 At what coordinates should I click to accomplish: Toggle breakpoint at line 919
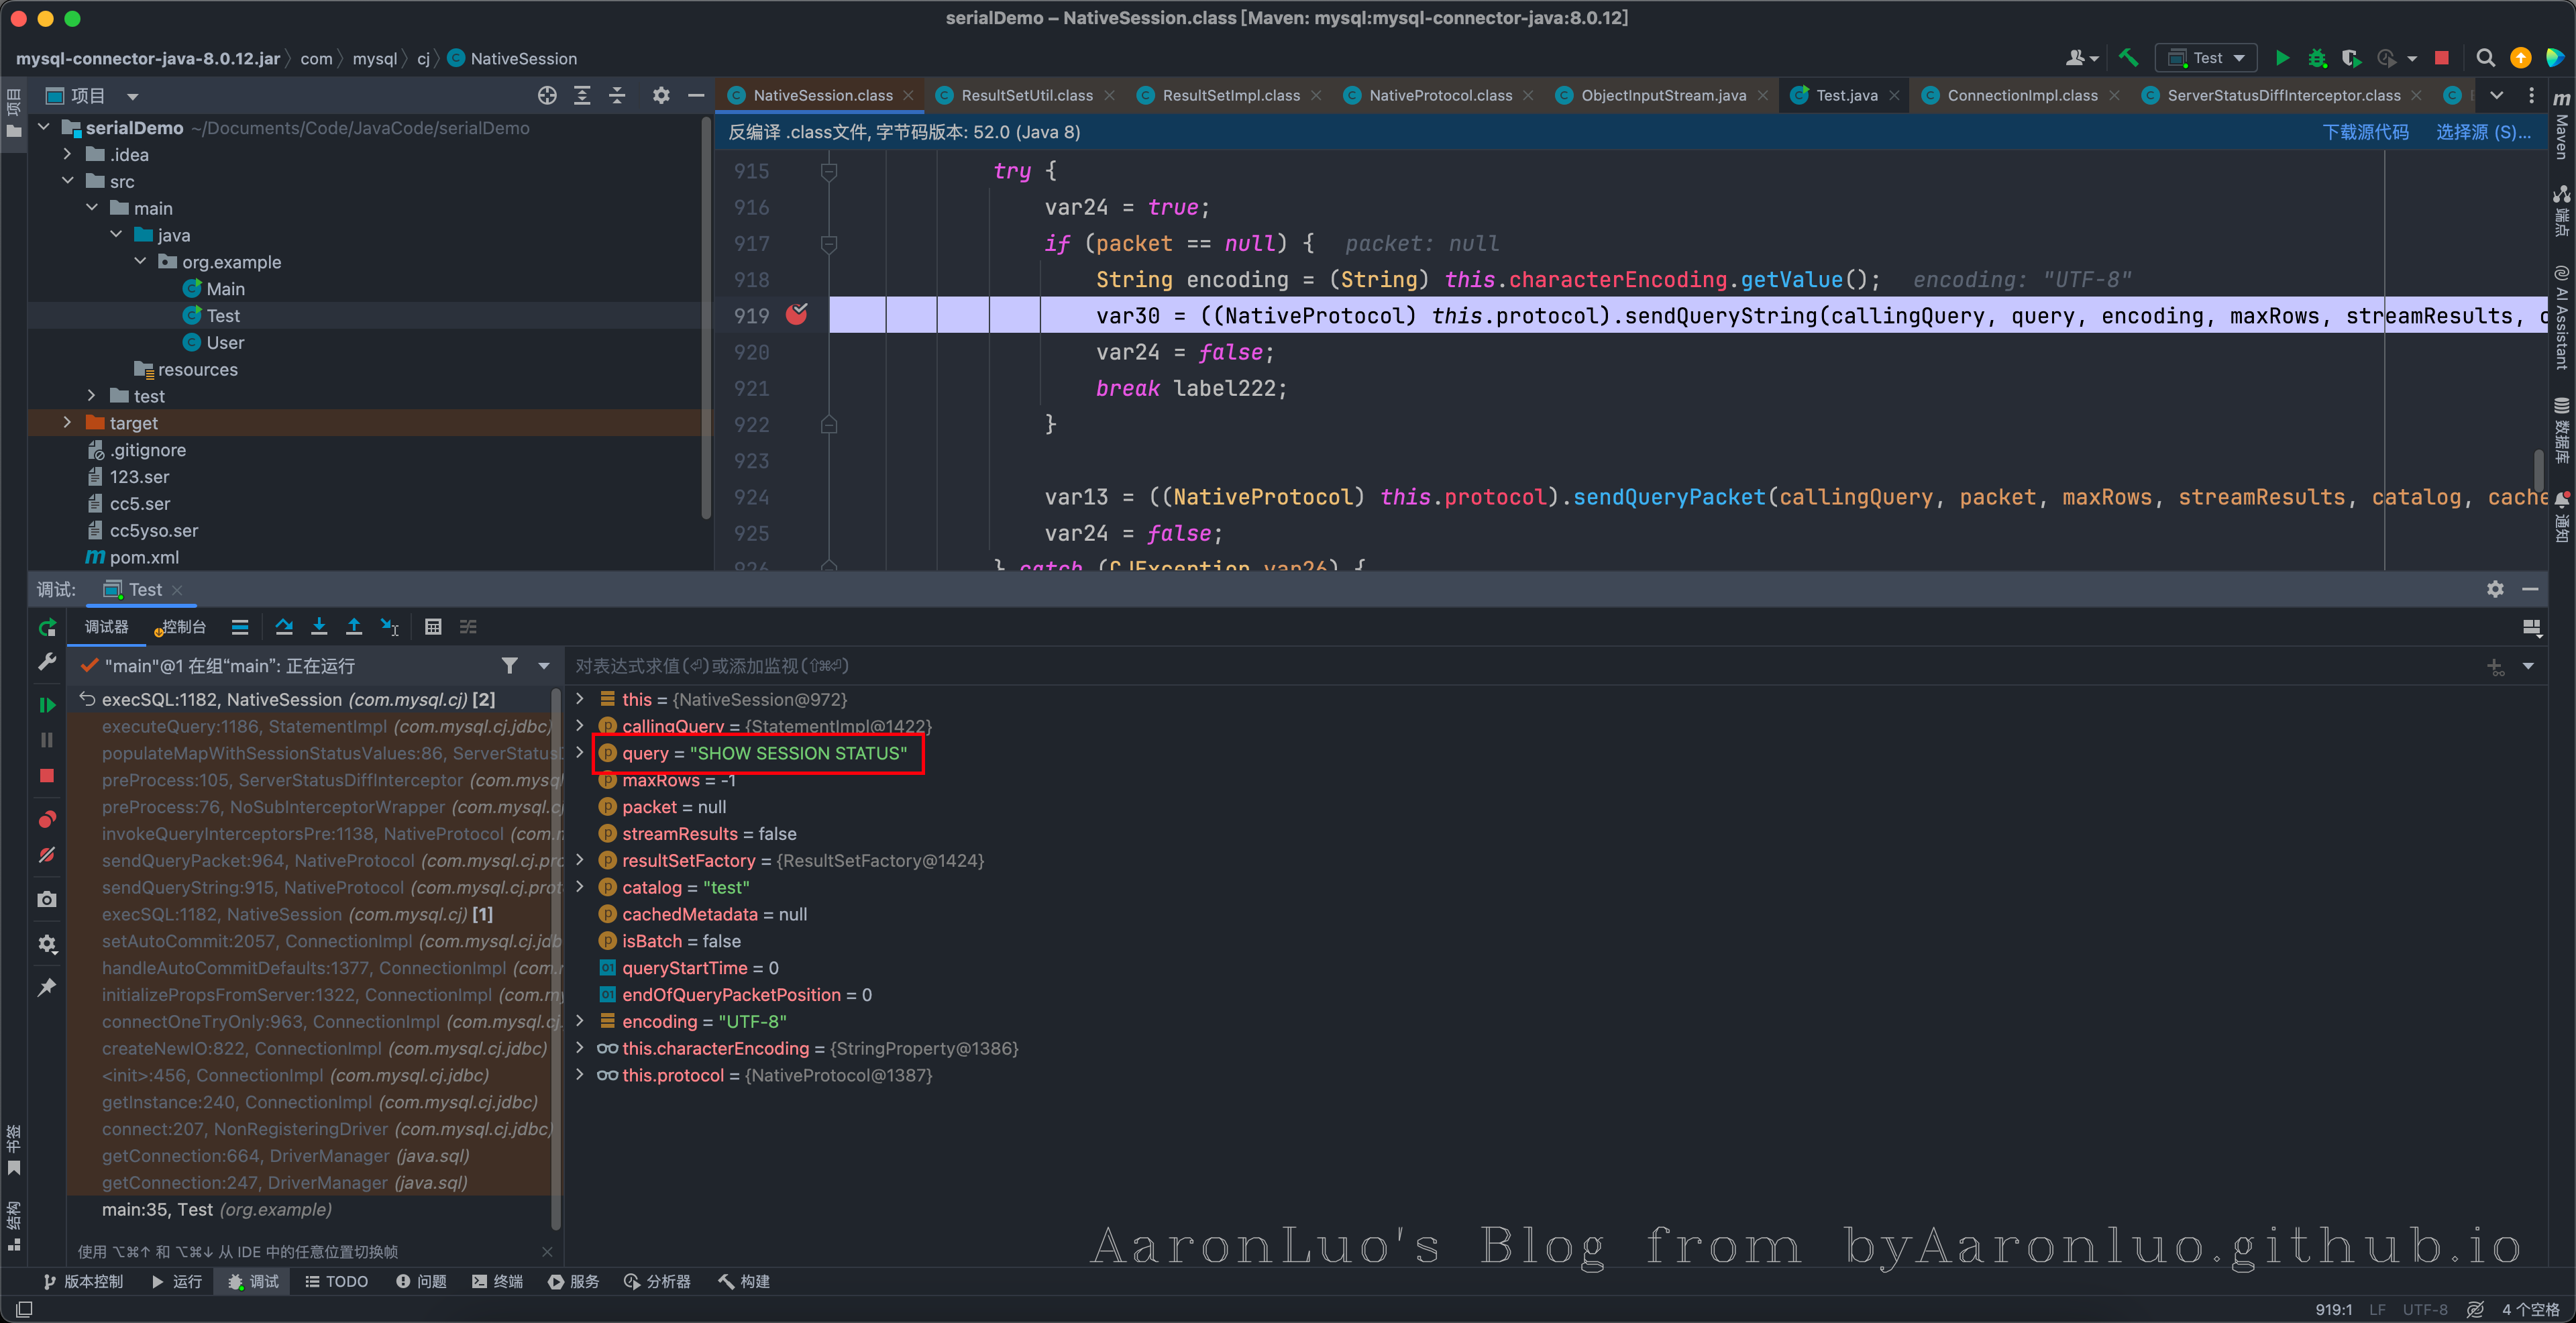pos(797,315)
